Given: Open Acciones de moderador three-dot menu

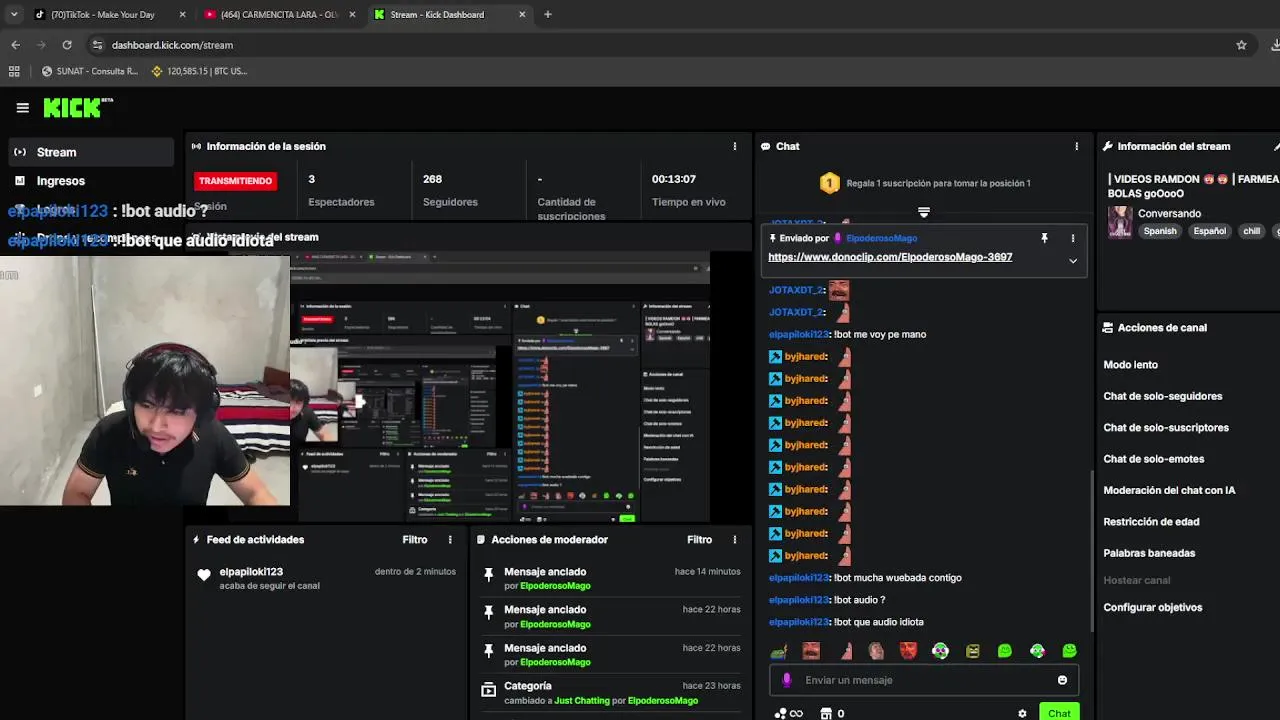Looking at the screenshot, I should tap(735, 540).
